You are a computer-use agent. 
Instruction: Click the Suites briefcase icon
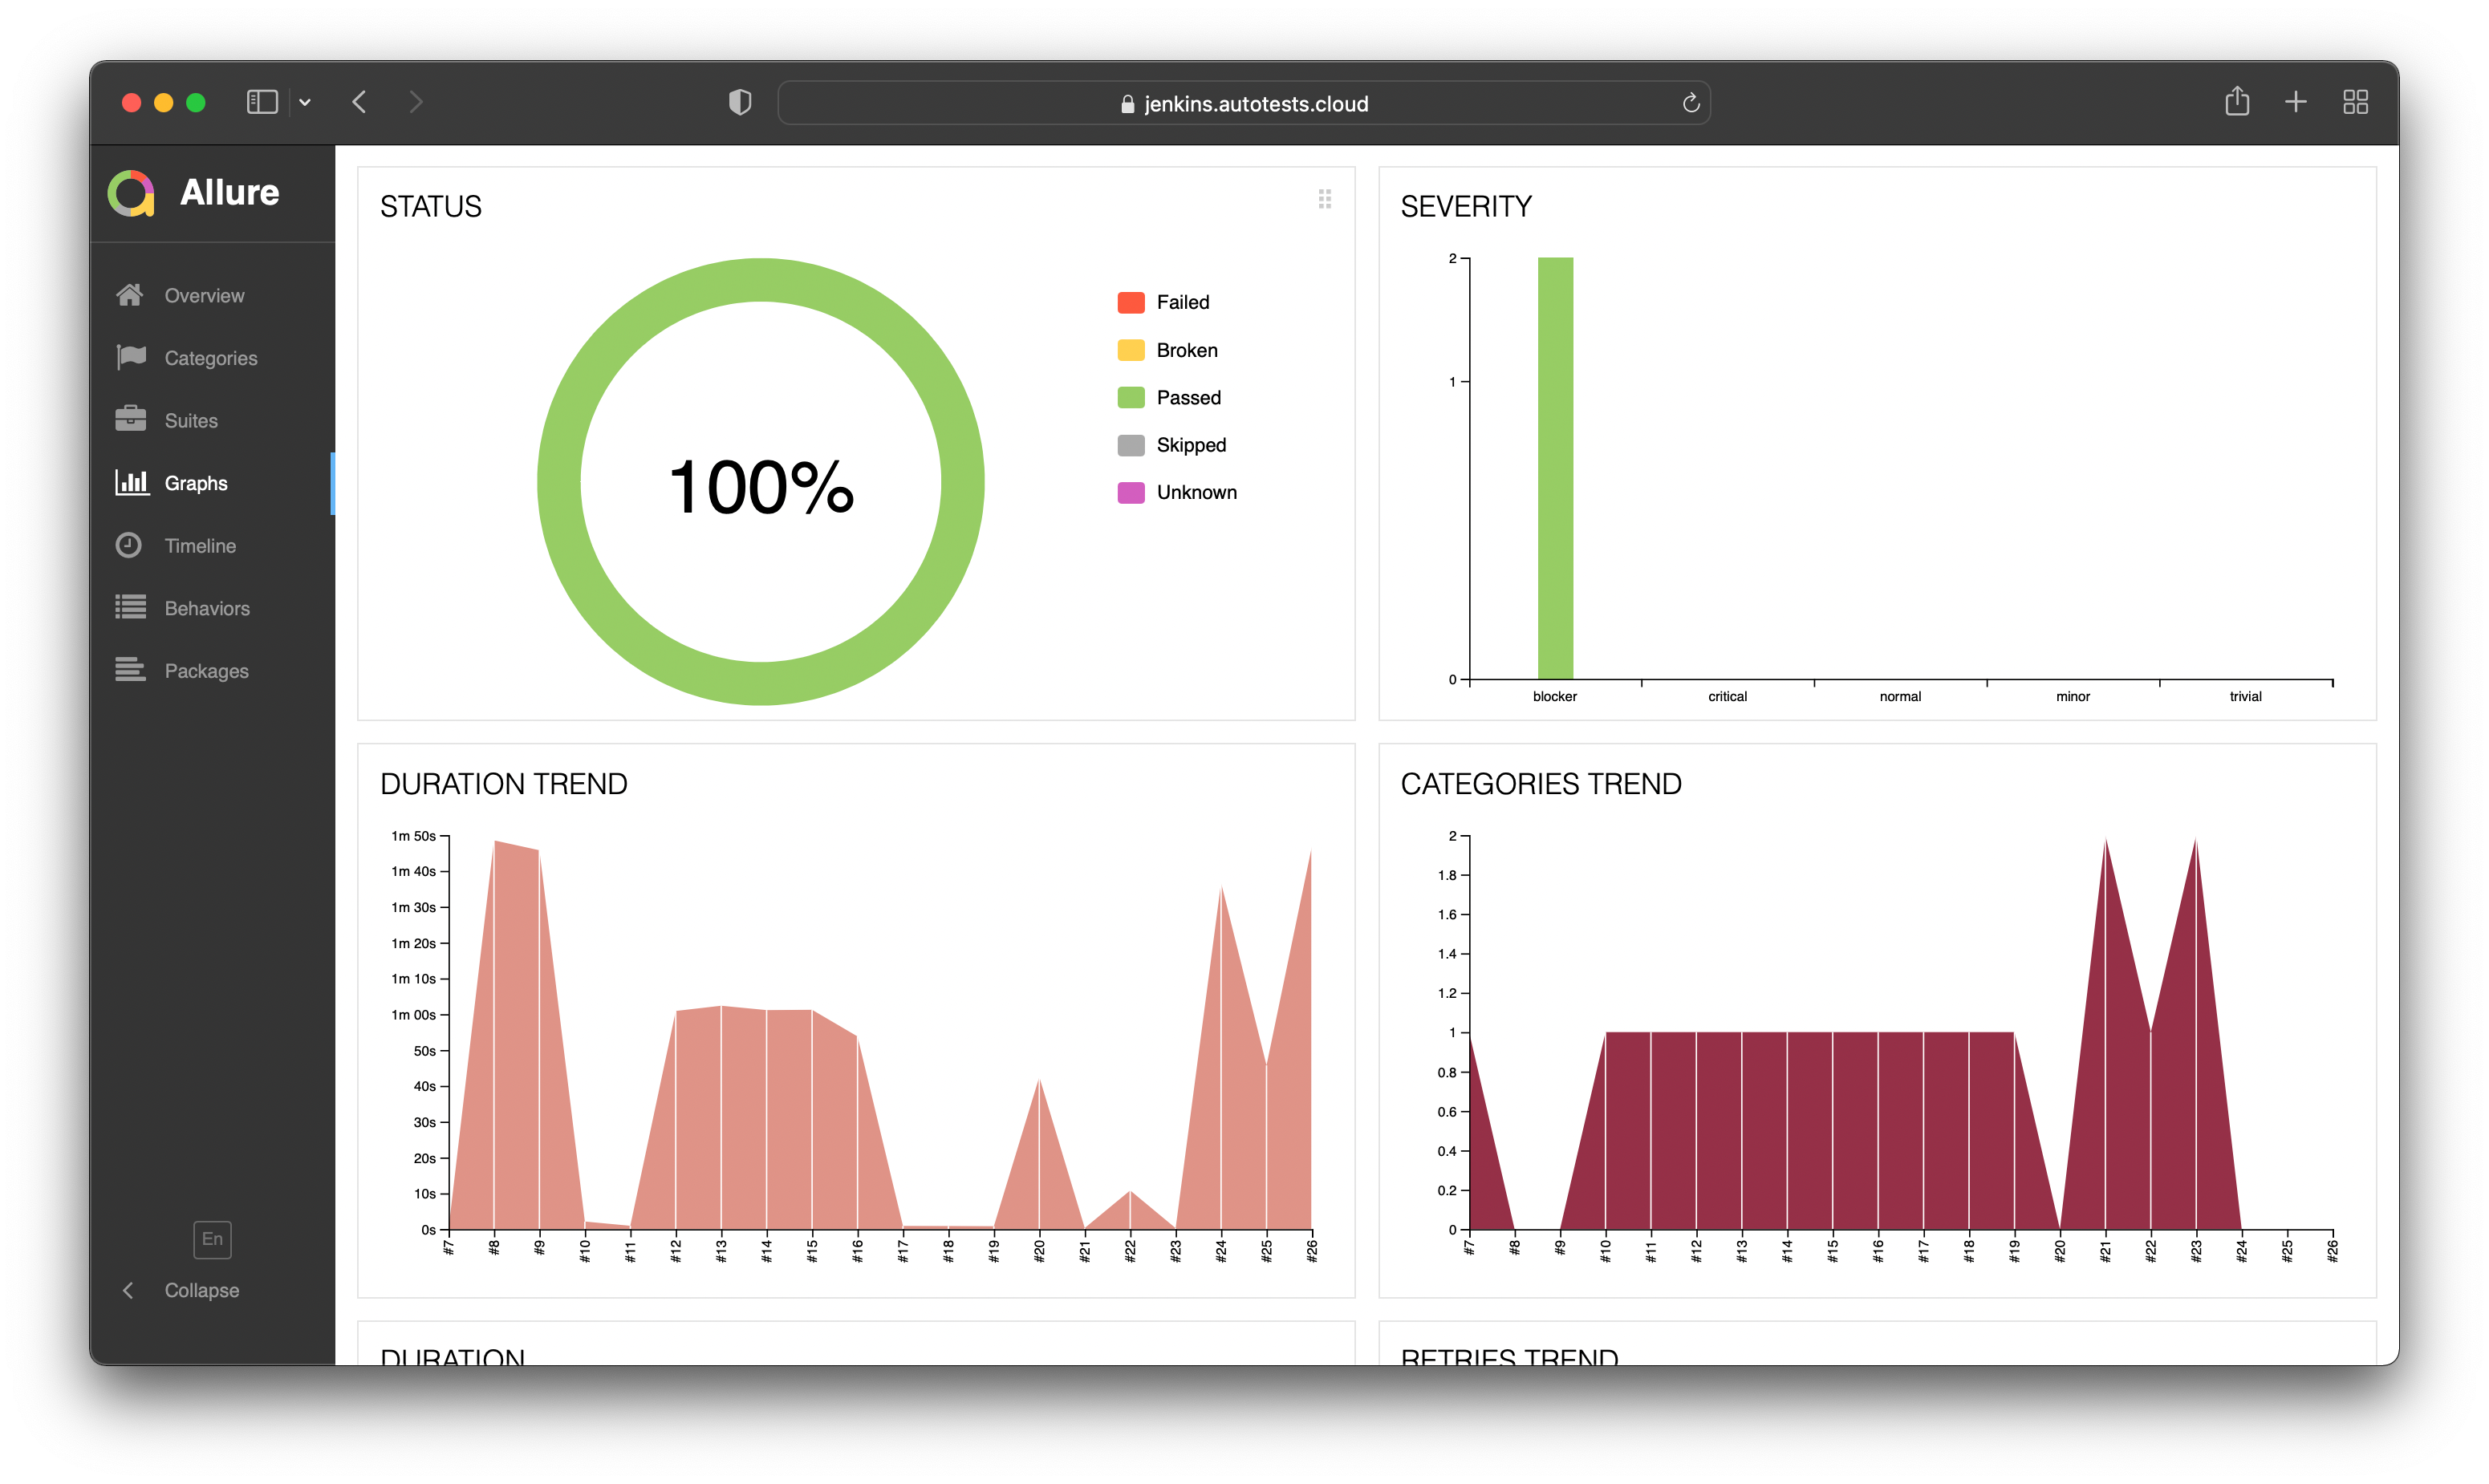[130, 419]
